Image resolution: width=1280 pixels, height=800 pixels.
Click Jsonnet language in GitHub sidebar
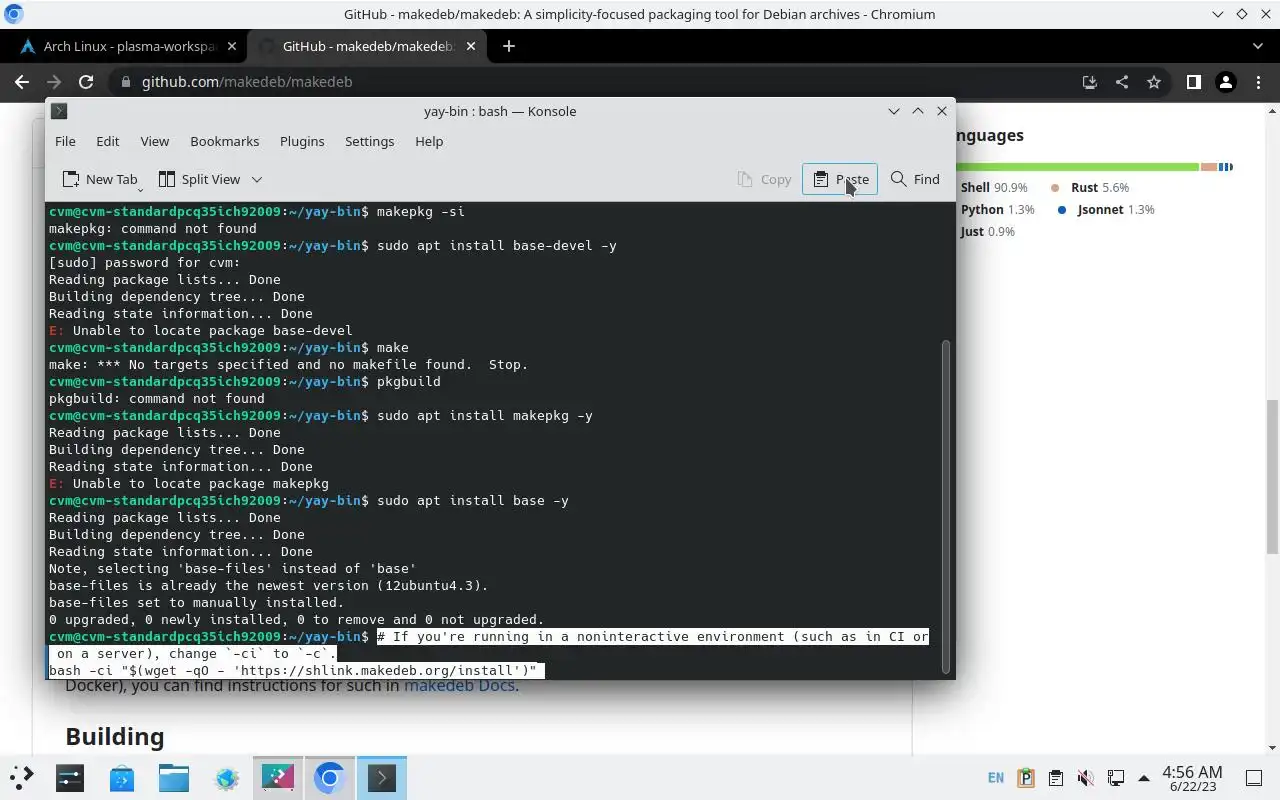point(1106,209)
